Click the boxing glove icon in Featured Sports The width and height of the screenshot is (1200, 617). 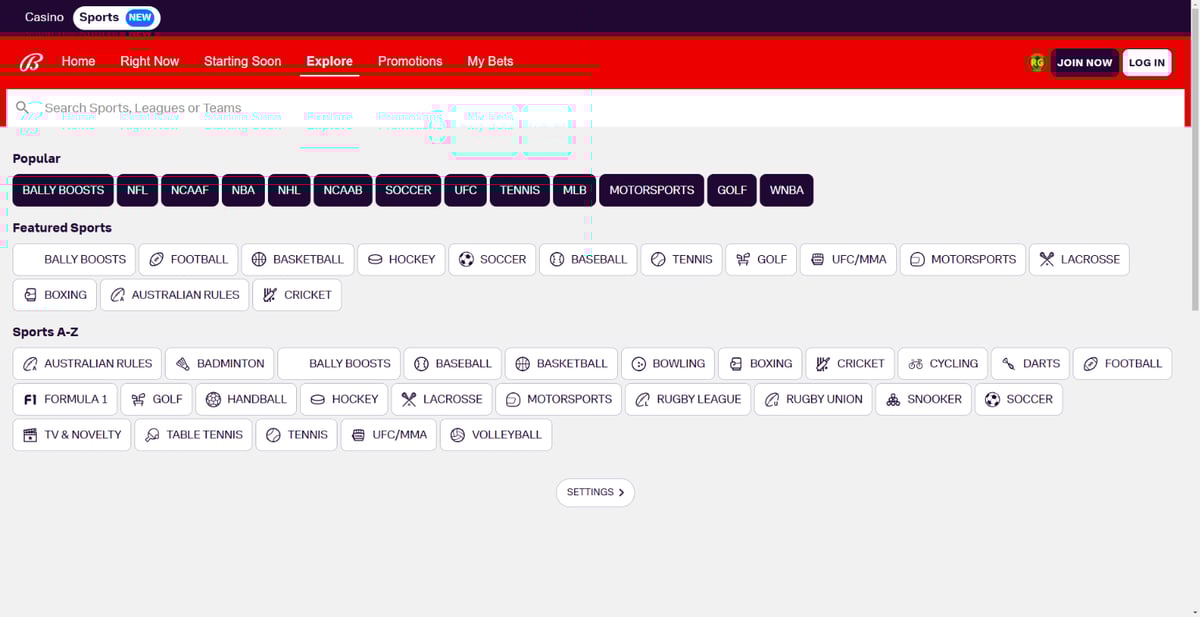30,296
